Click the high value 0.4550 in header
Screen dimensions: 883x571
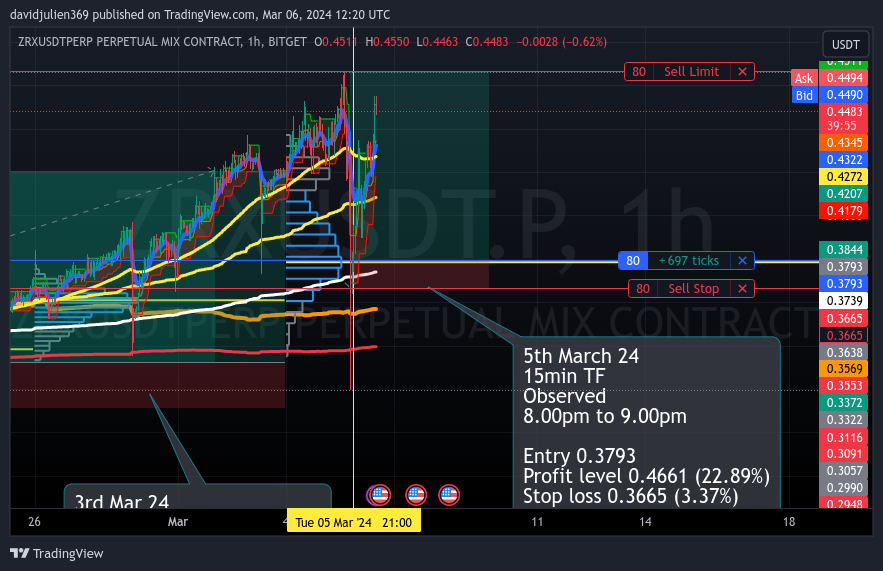[x=391, y=42]
